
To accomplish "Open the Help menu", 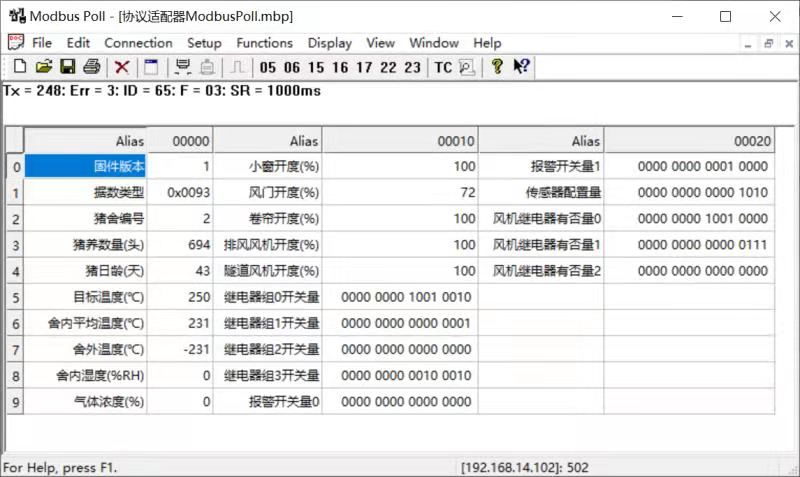I will (x=487, y=43).
